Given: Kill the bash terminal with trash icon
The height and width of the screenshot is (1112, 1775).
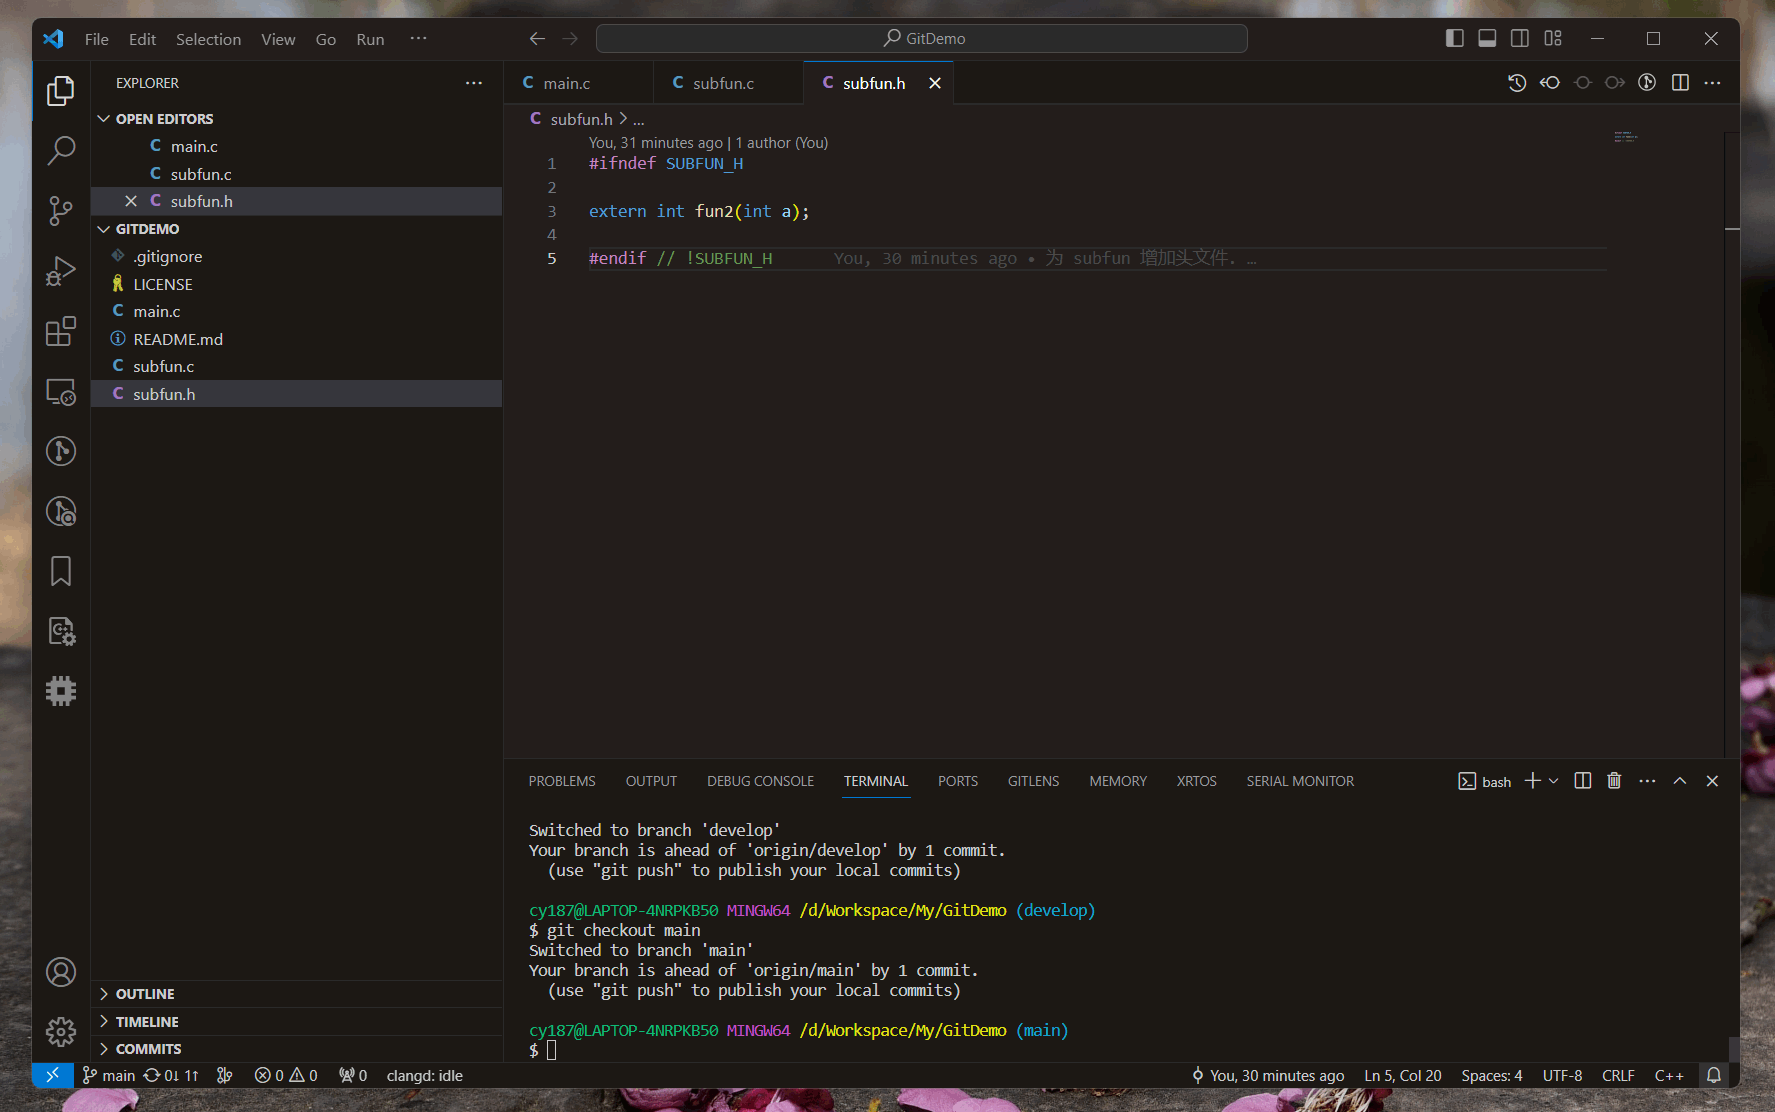Looking at the screenshot, I should pyautogui.click(x=1614, y=781).
